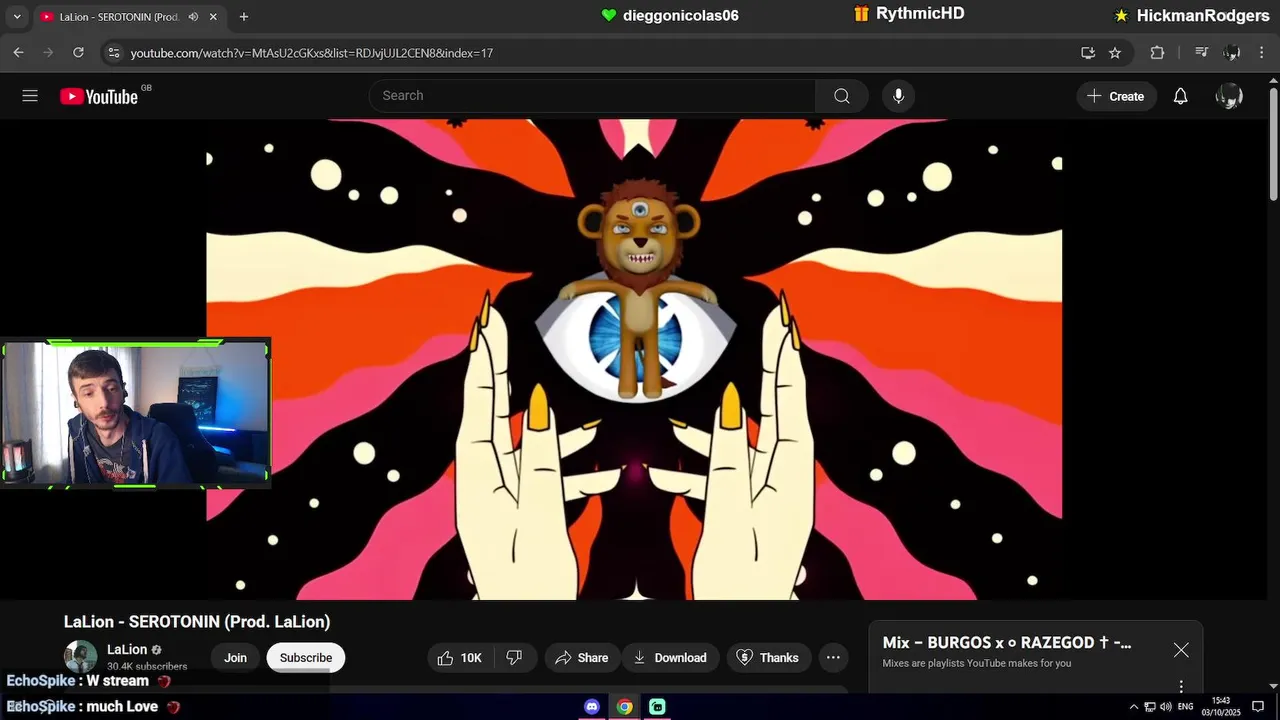The image size is (1280, 720).
Task: Click the SEROTONIN video player
Action: 634,360
